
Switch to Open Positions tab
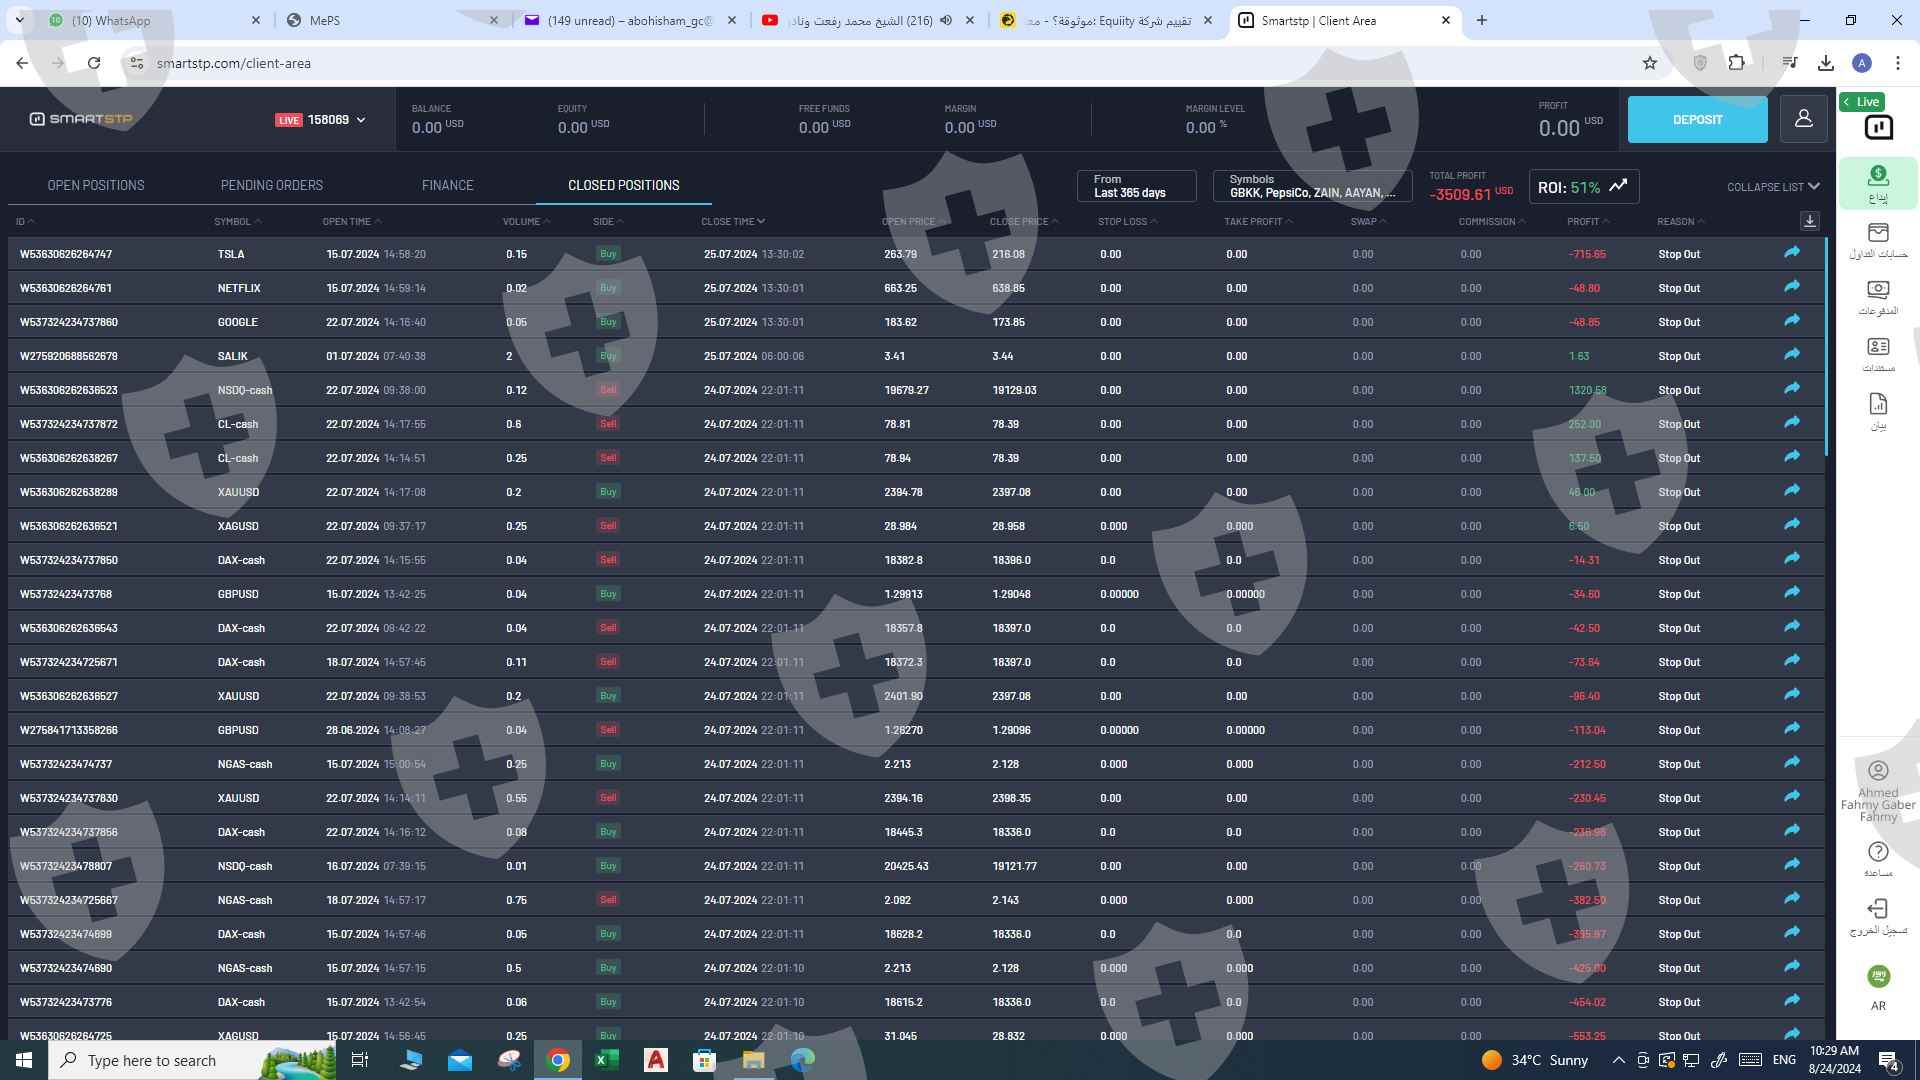(x=96, y=185)
